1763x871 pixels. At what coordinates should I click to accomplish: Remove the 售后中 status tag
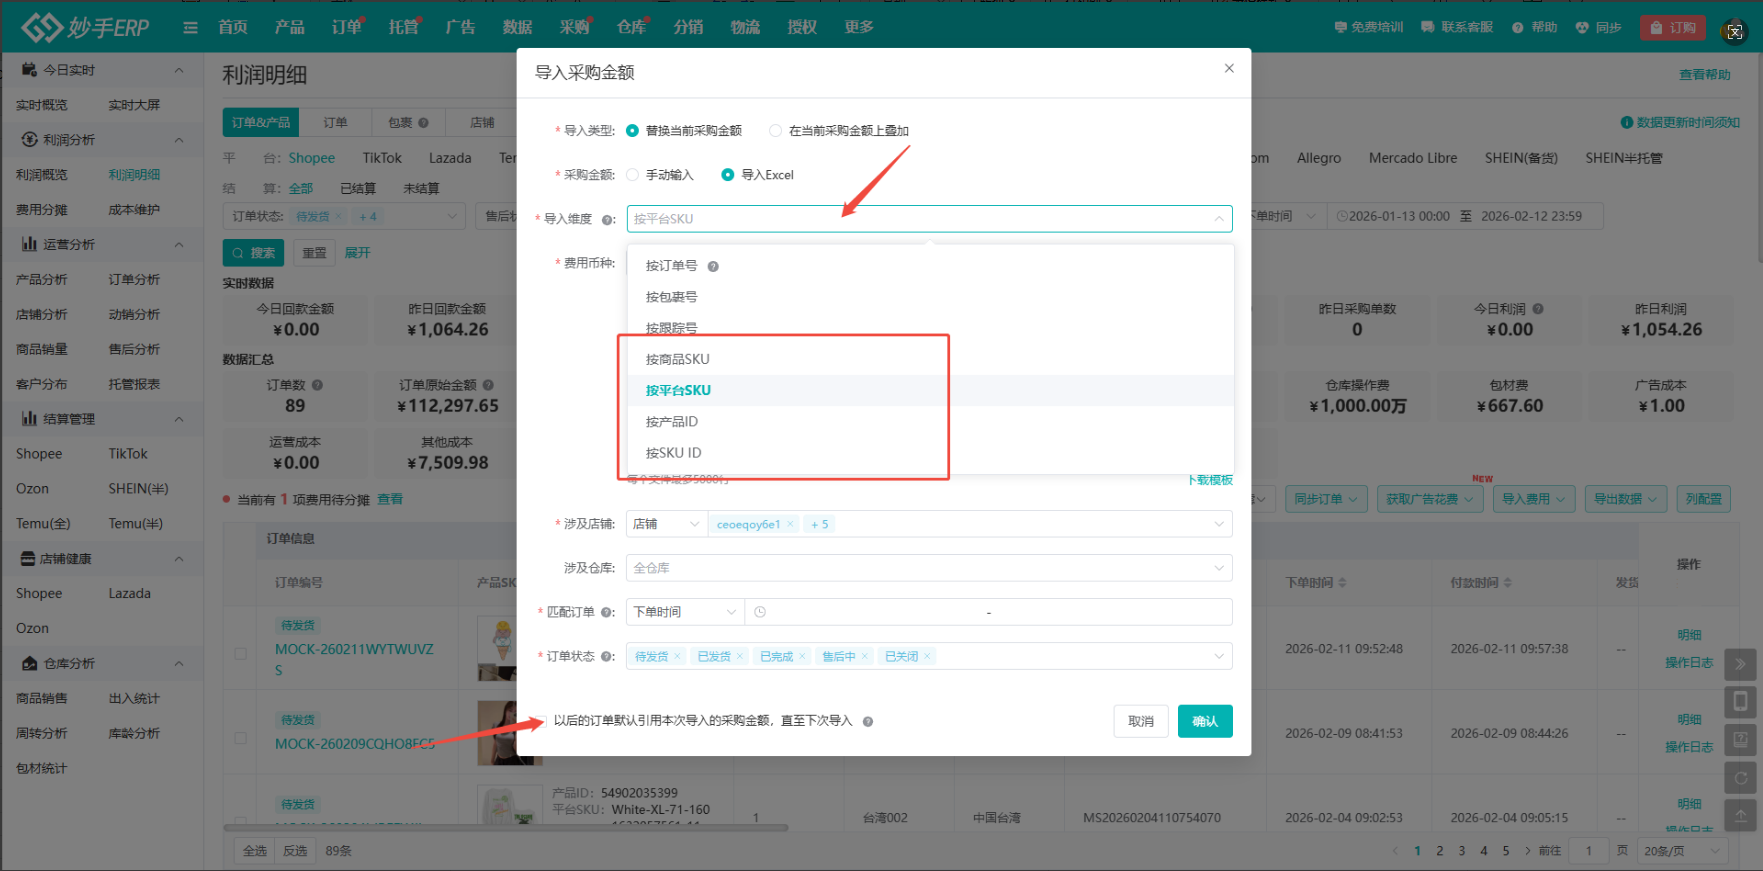pyautogui.click(x=865, y=657)
